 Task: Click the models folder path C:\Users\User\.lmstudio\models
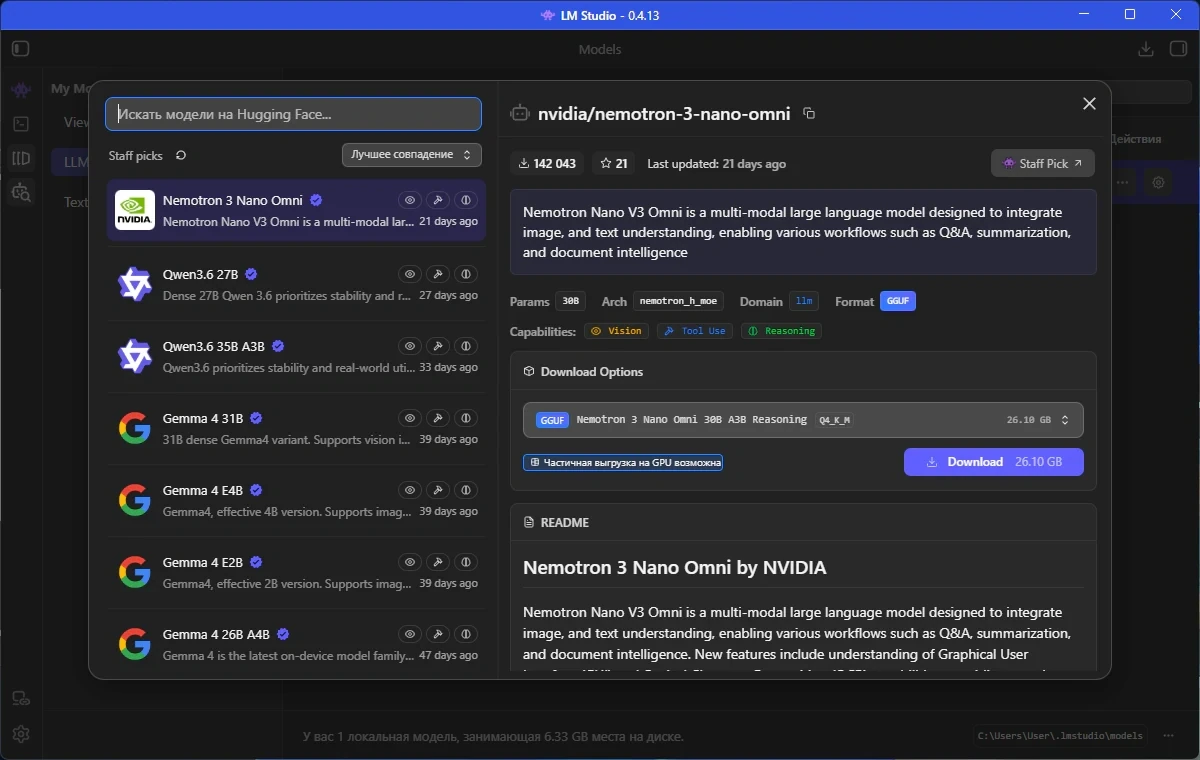click(x=1059, y=736)
